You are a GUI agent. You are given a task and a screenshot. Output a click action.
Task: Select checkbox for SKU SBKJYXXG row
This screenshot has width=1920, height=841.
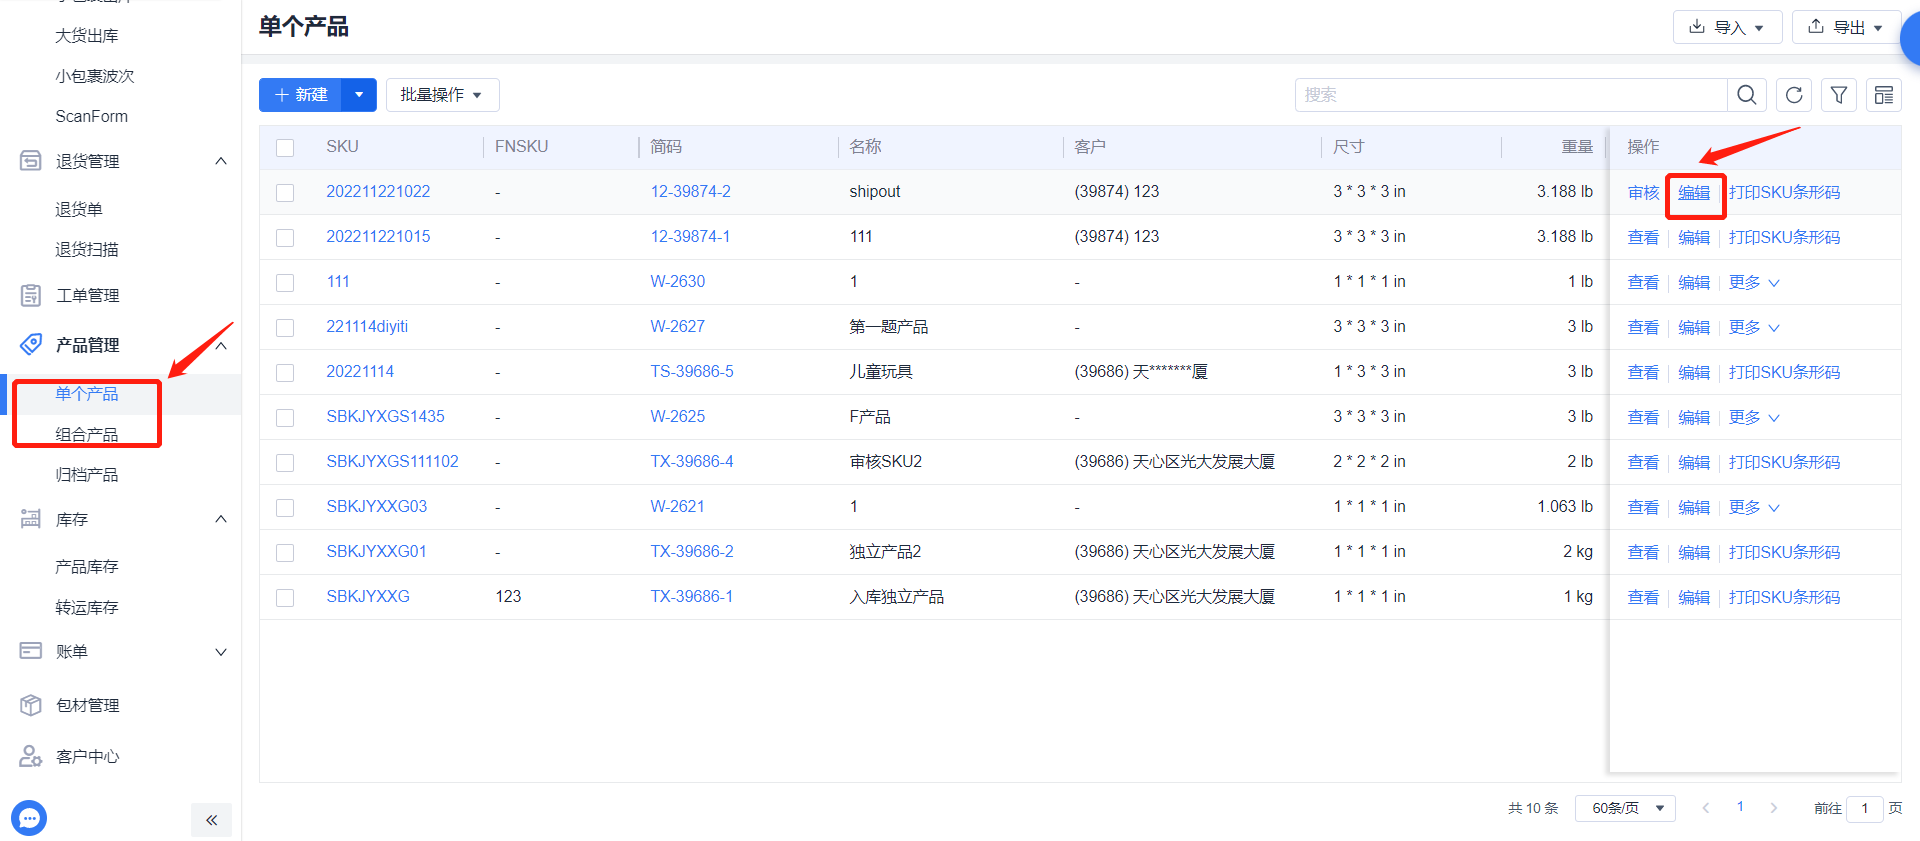(x=285, y=597)
